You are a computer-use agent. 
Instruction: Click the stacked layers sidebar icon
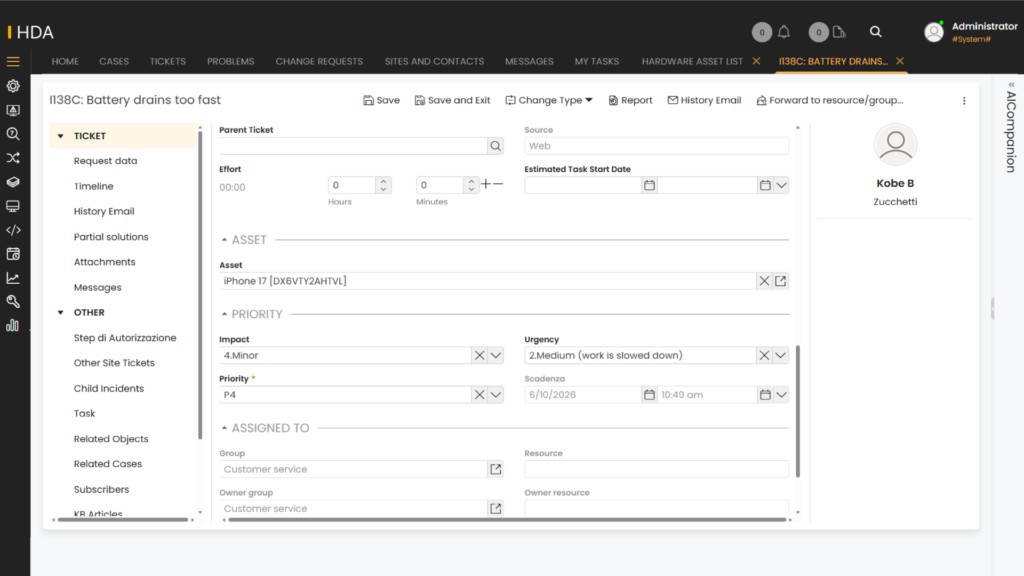coord(13,182)
